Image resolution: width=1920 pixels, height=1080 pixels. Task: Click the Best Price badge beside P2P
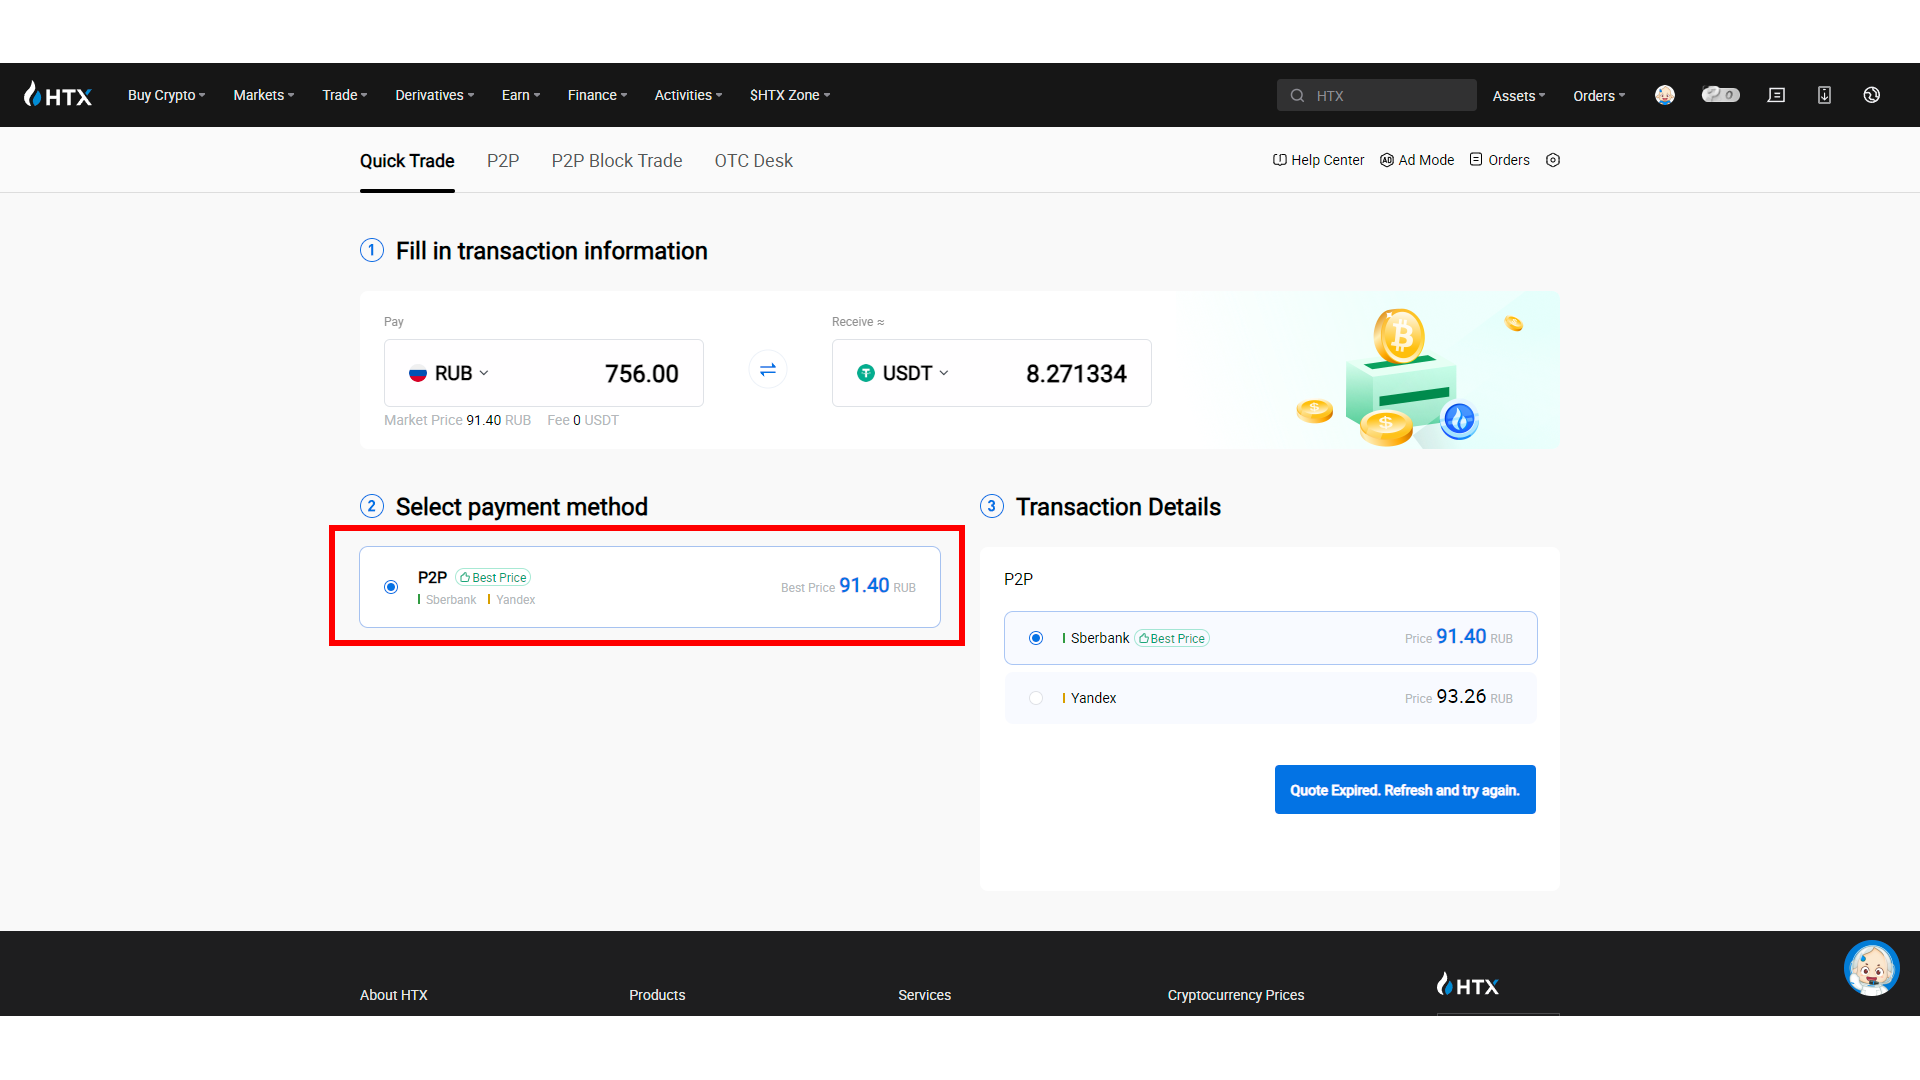[x=493, y=578]
